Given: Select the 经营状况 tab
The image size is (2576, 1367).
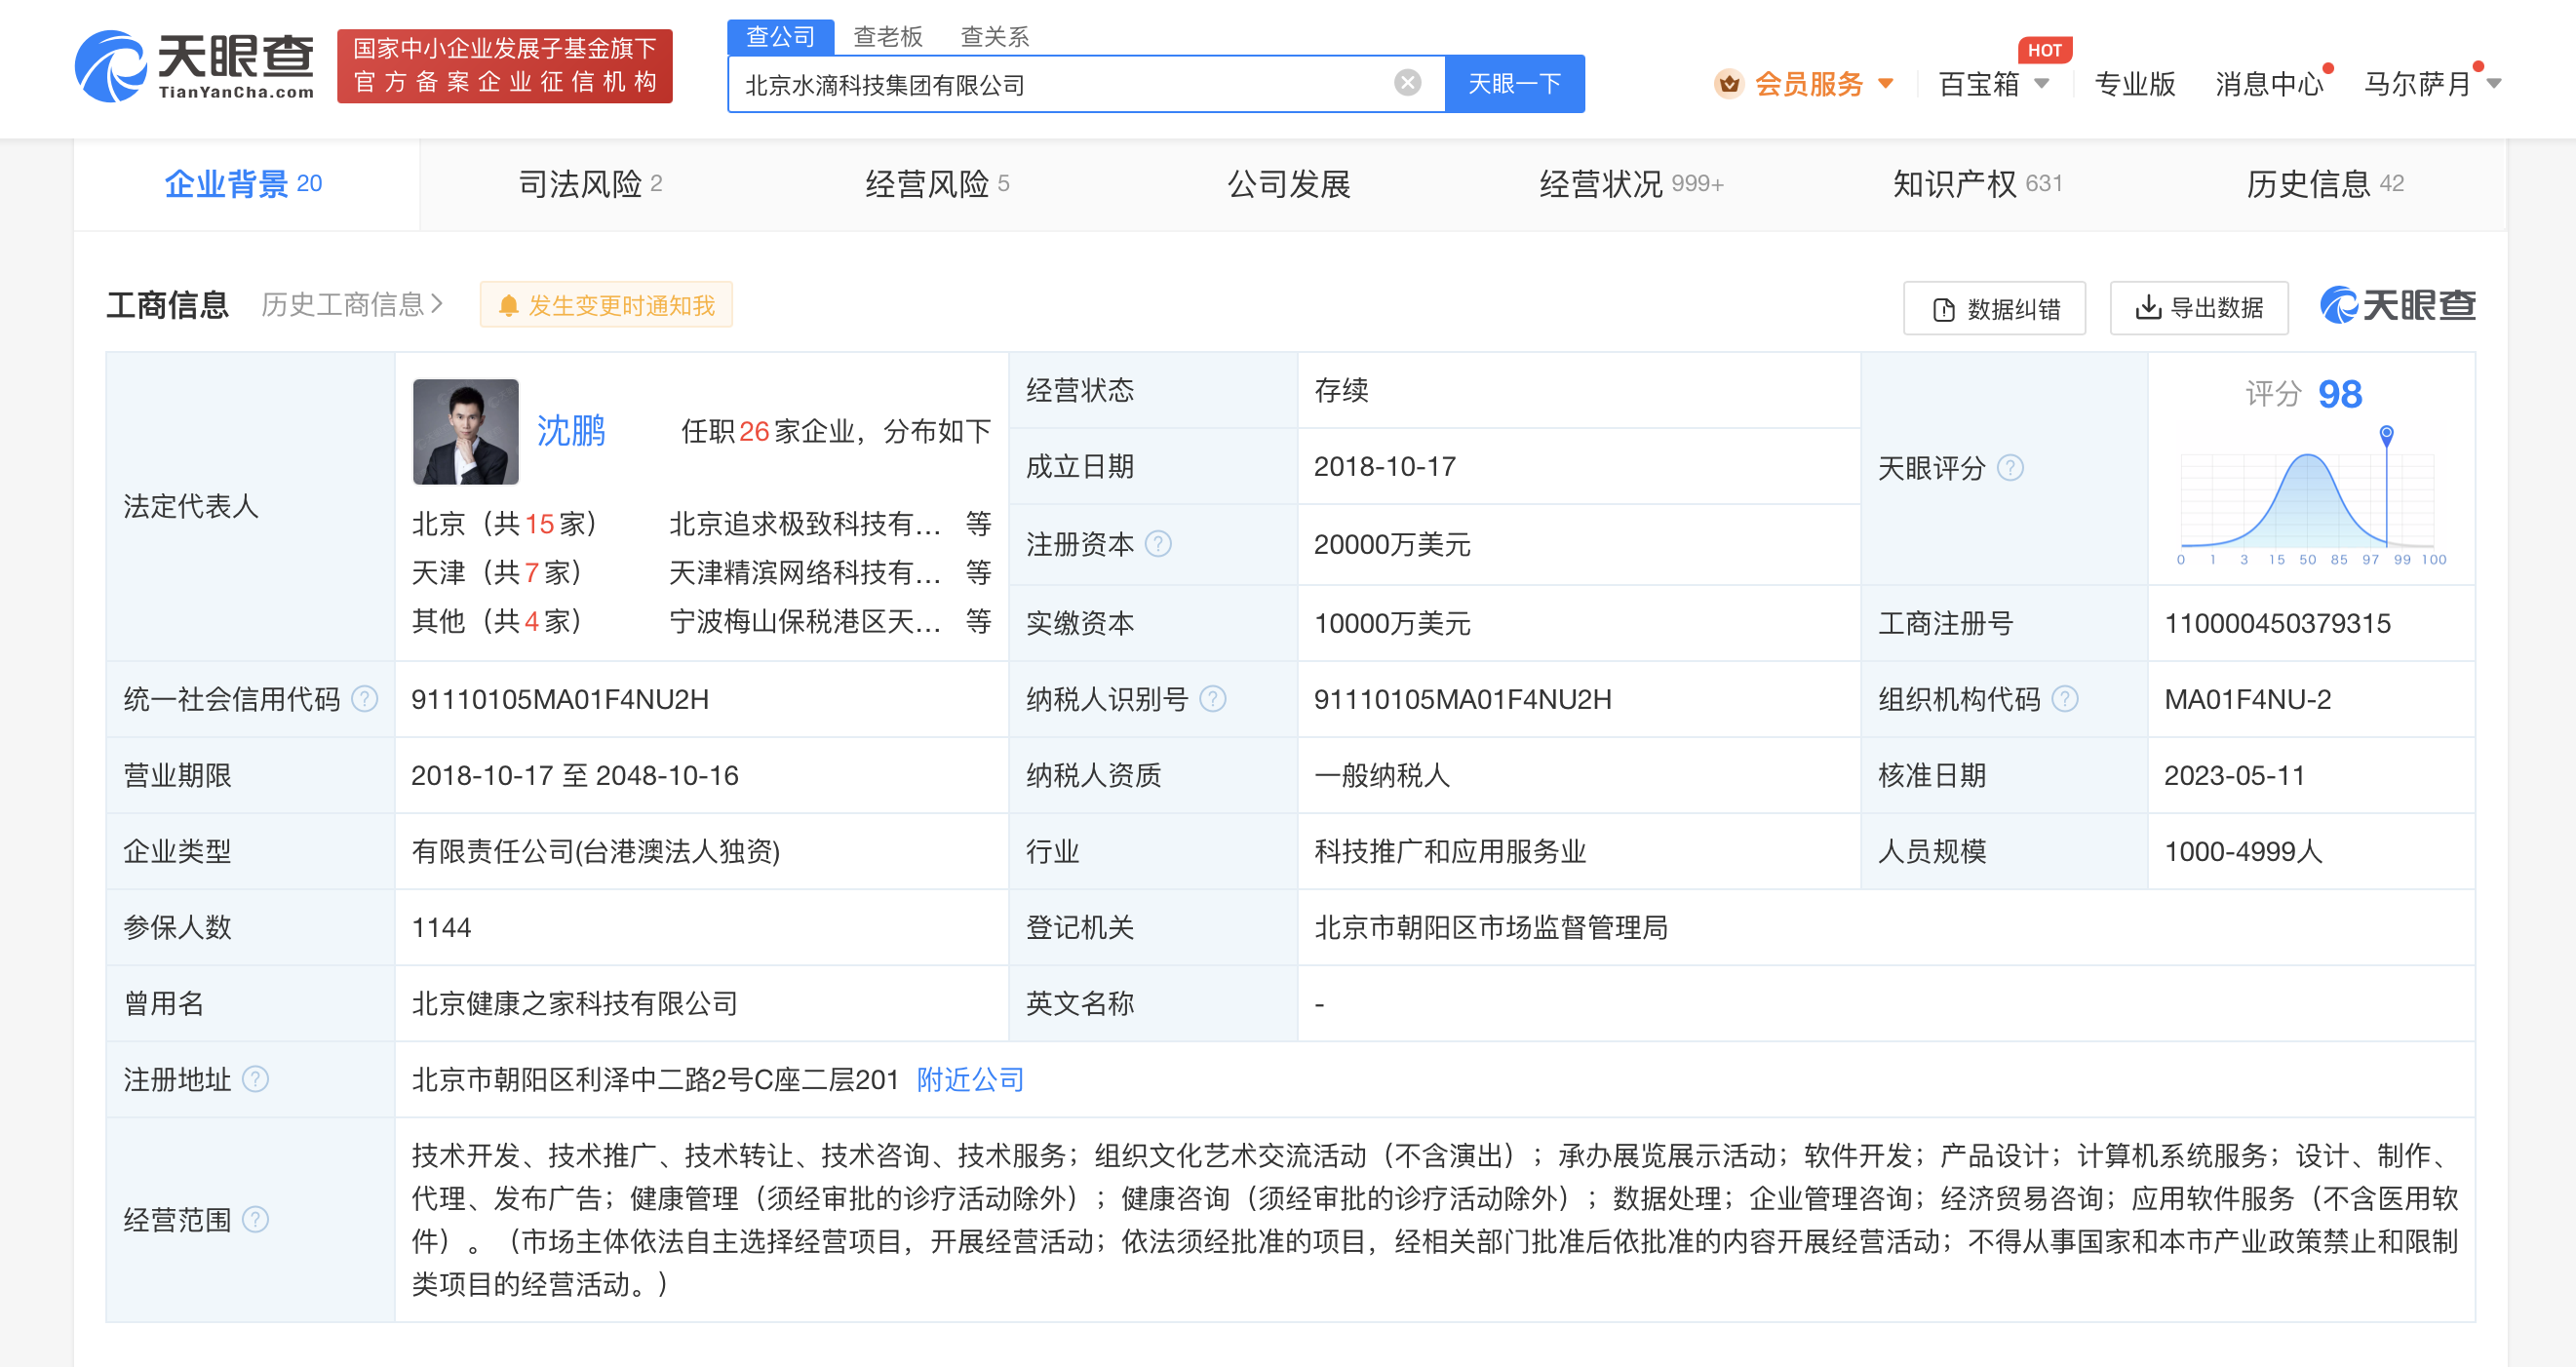Looking at the screenshot, I should pyautogui.click(x=1632, y=184).
